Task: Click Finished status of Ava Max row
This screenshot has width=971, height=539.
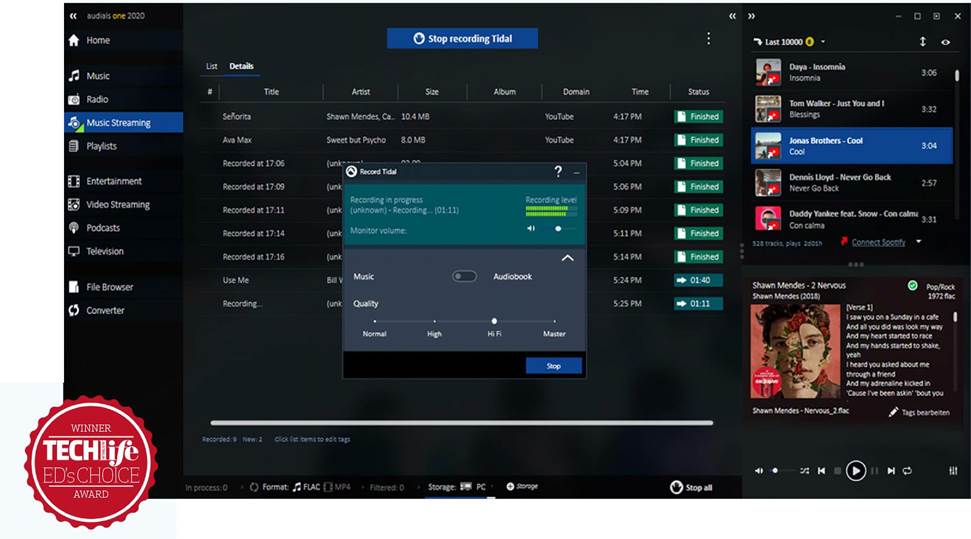Action: pyautogui.click(x=699, y=140)
